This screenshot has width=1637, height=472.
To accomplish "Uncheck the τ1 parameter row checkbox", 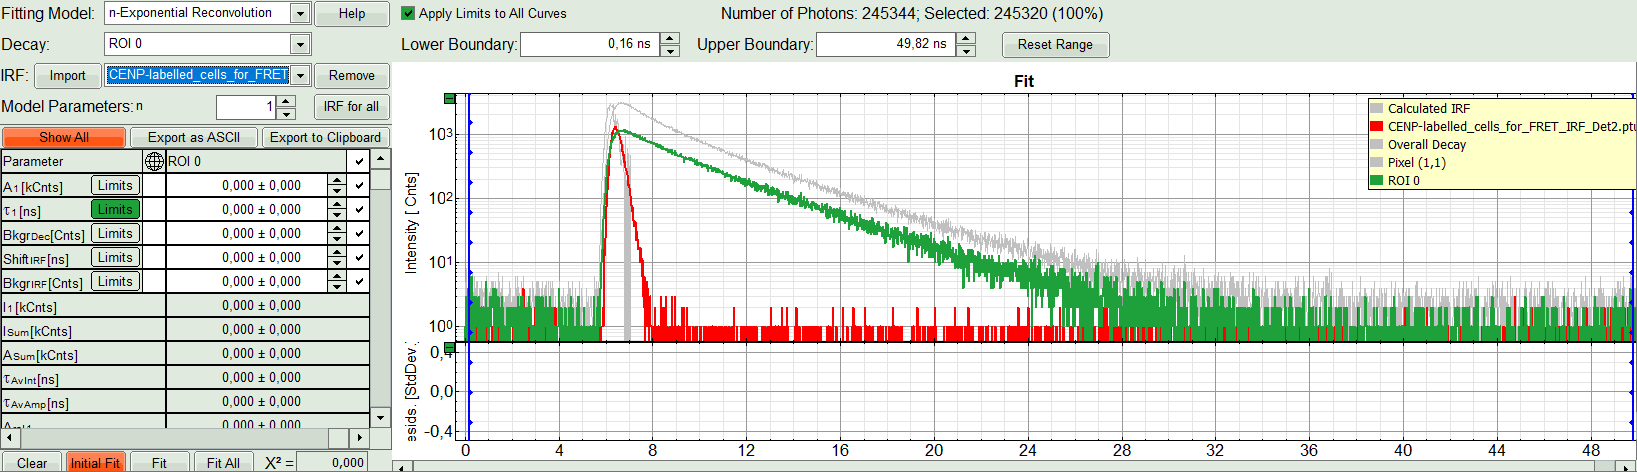I will point(359,209).
